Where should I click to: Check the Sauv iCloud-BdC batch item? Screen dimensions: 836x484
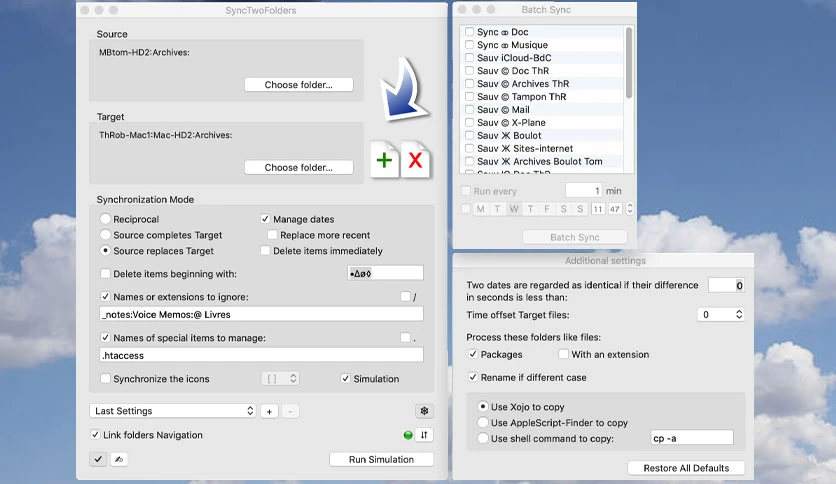point(469,58)
